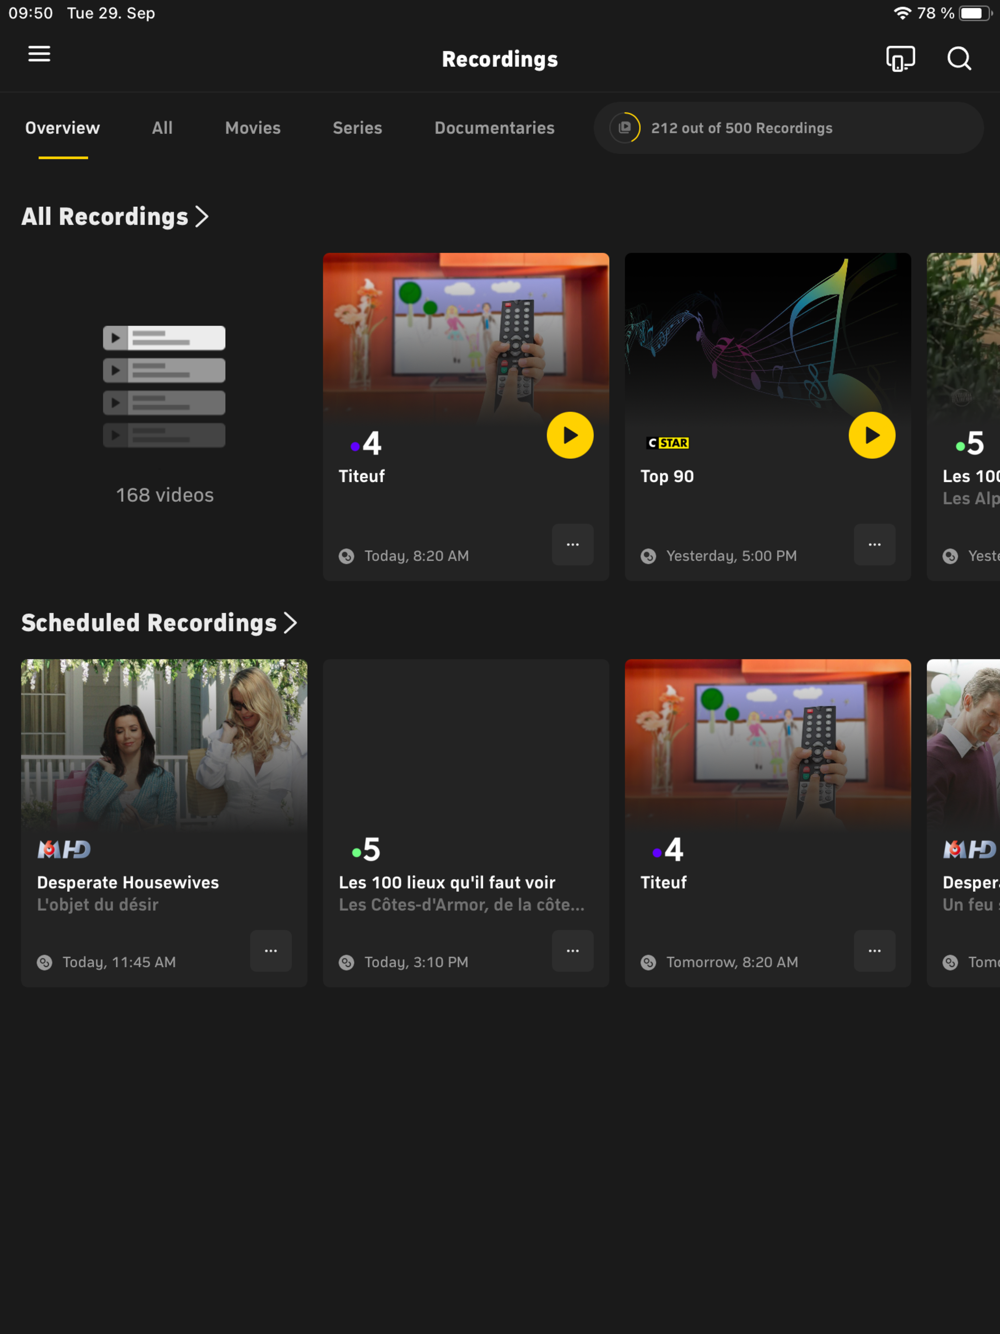
Task: Expand All Recordings section
Action: (x=115, y=217)
